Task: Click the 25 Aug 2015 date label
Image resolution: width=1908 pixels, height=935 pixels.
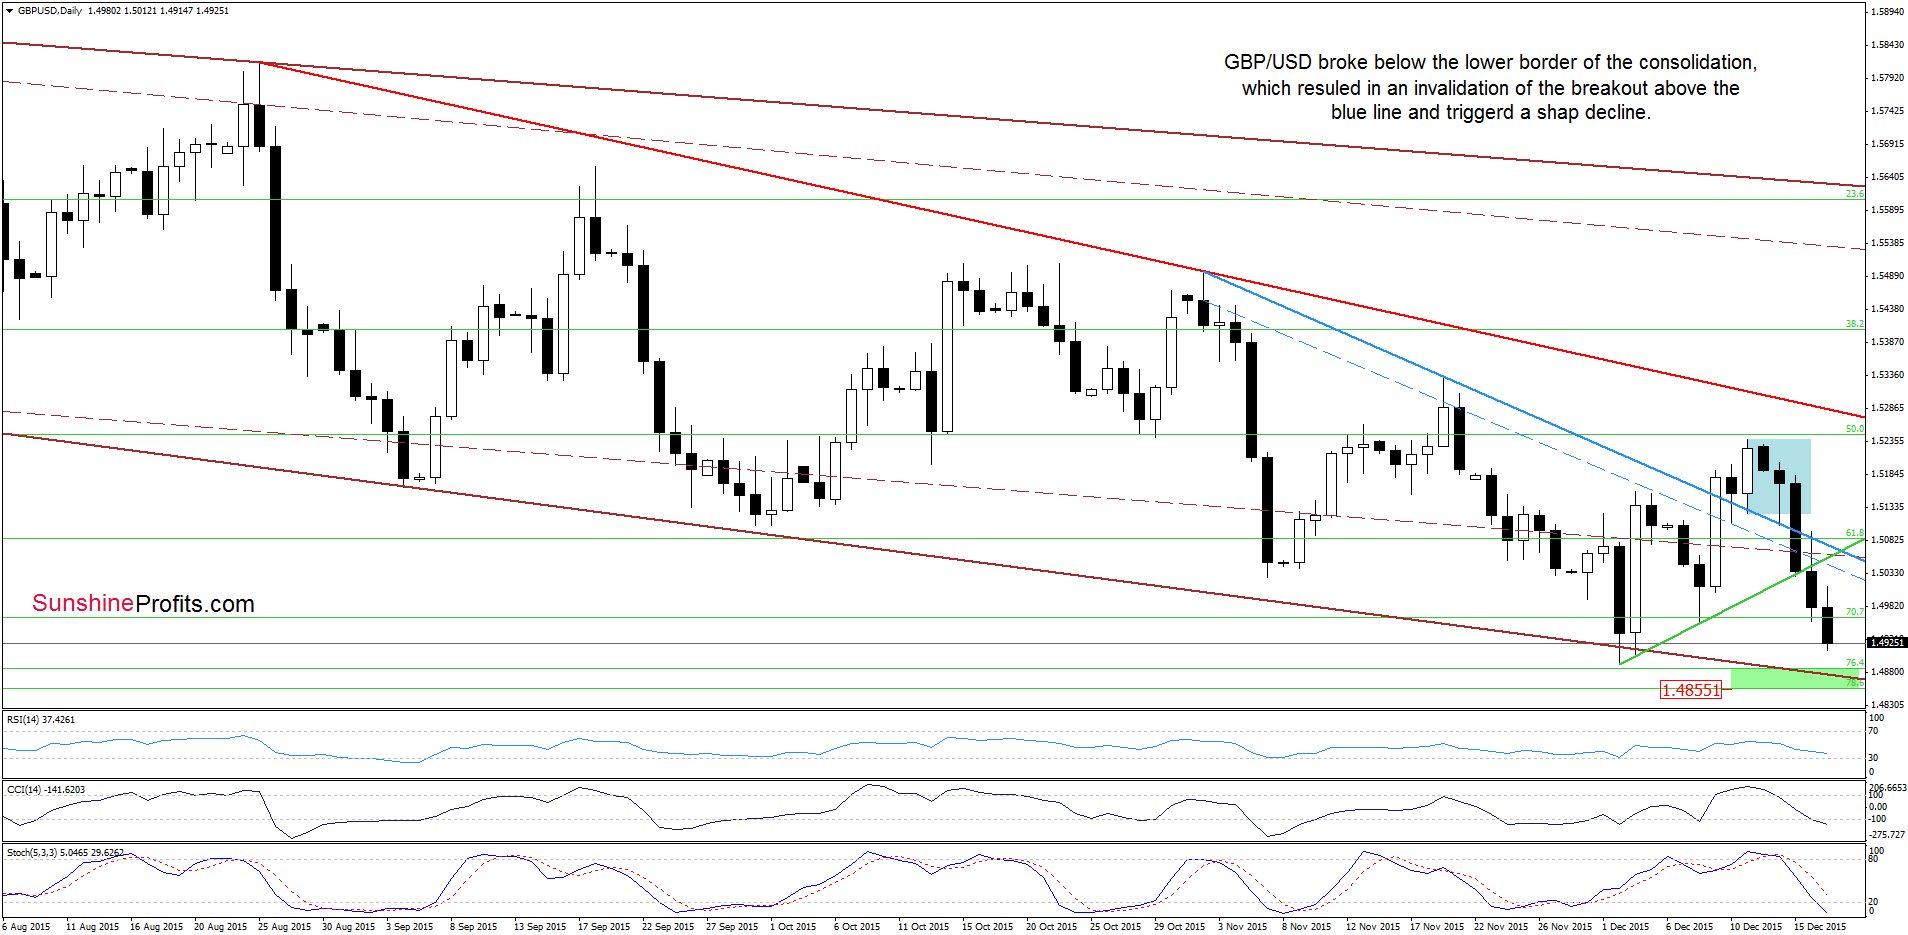Action: 284,927
